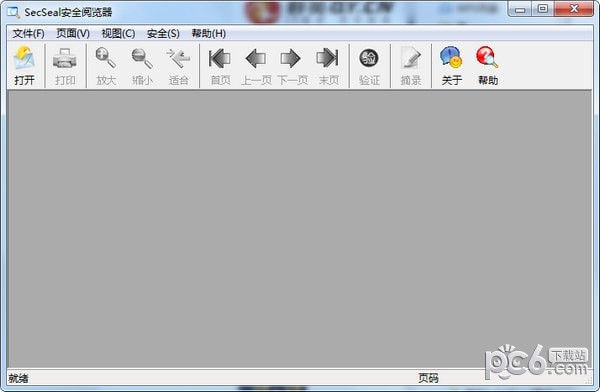600x392 pixels.
Task: Click the 就绪 status bar text
Action: [18, 378]
